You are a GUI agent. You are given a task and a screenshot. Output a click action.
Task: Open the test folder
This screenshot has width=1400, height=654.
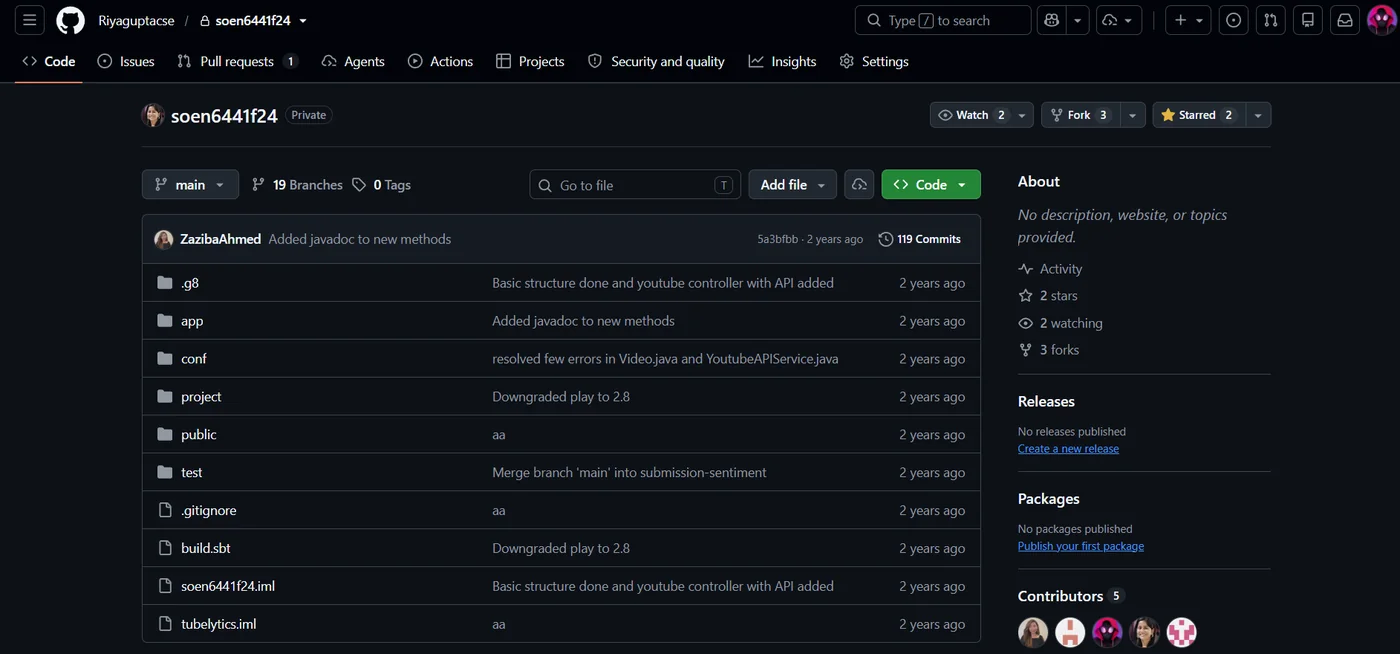[192, 473]
